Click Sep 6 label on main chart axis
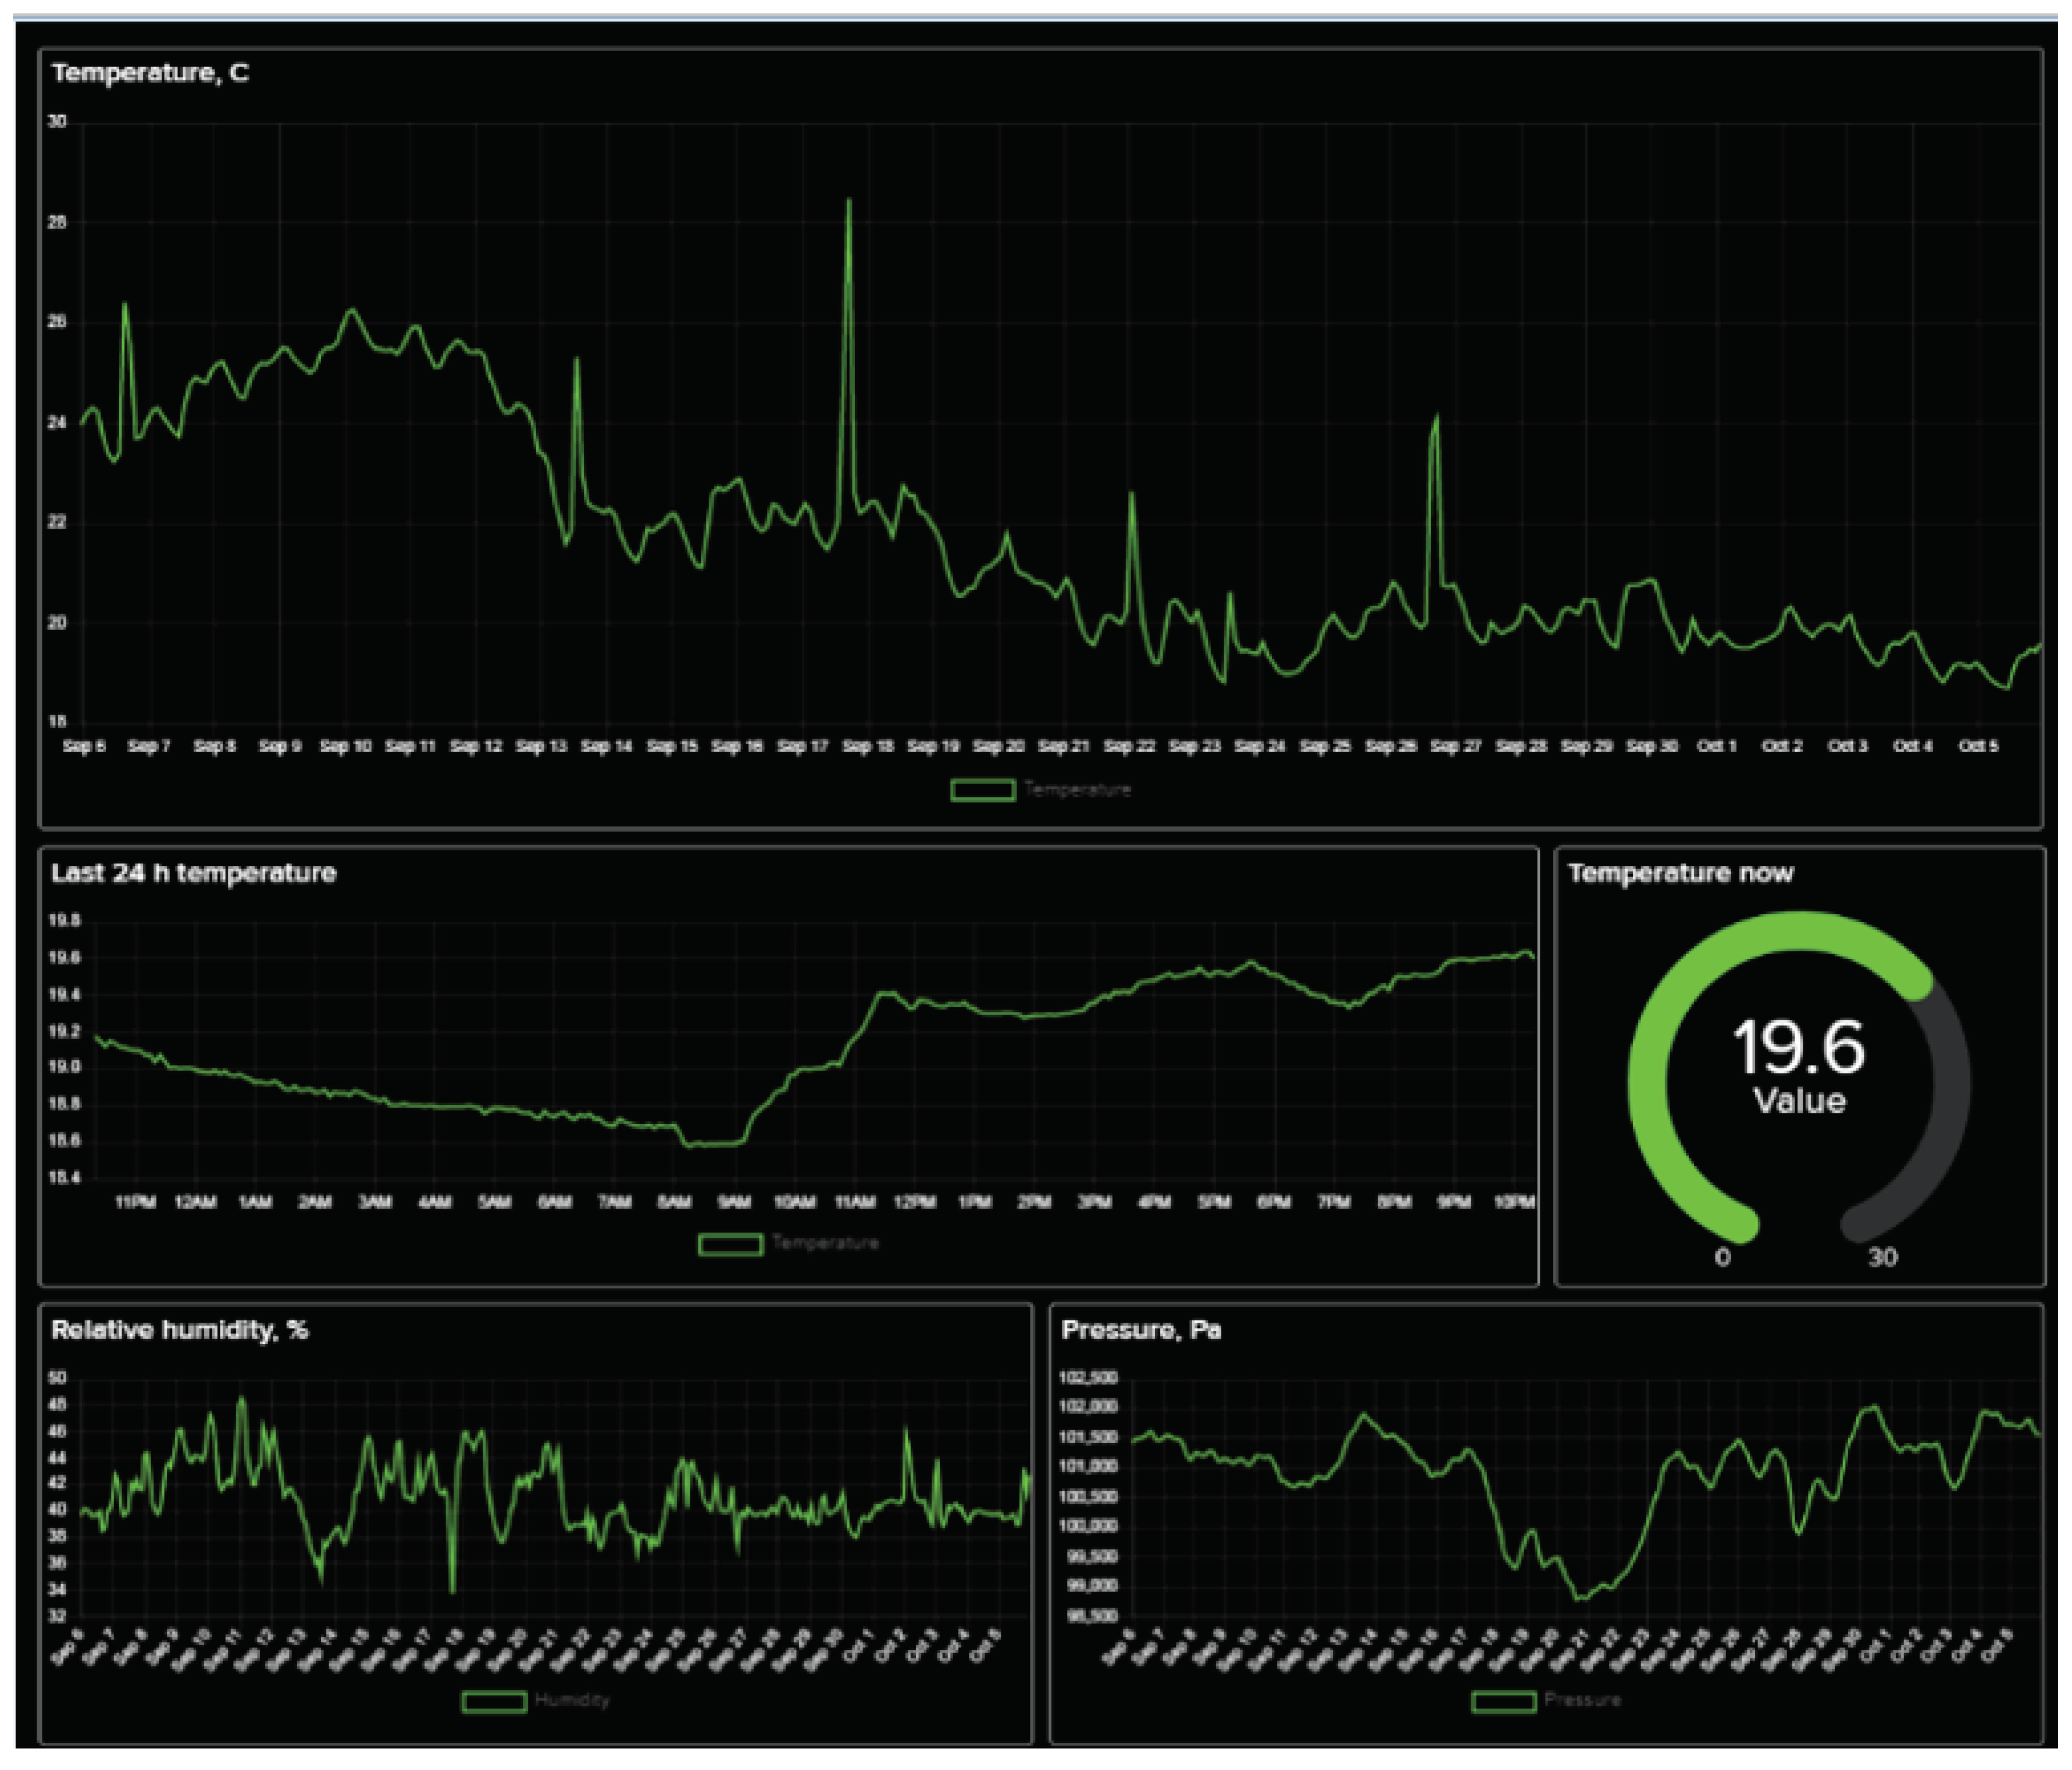 coord(84,746)
